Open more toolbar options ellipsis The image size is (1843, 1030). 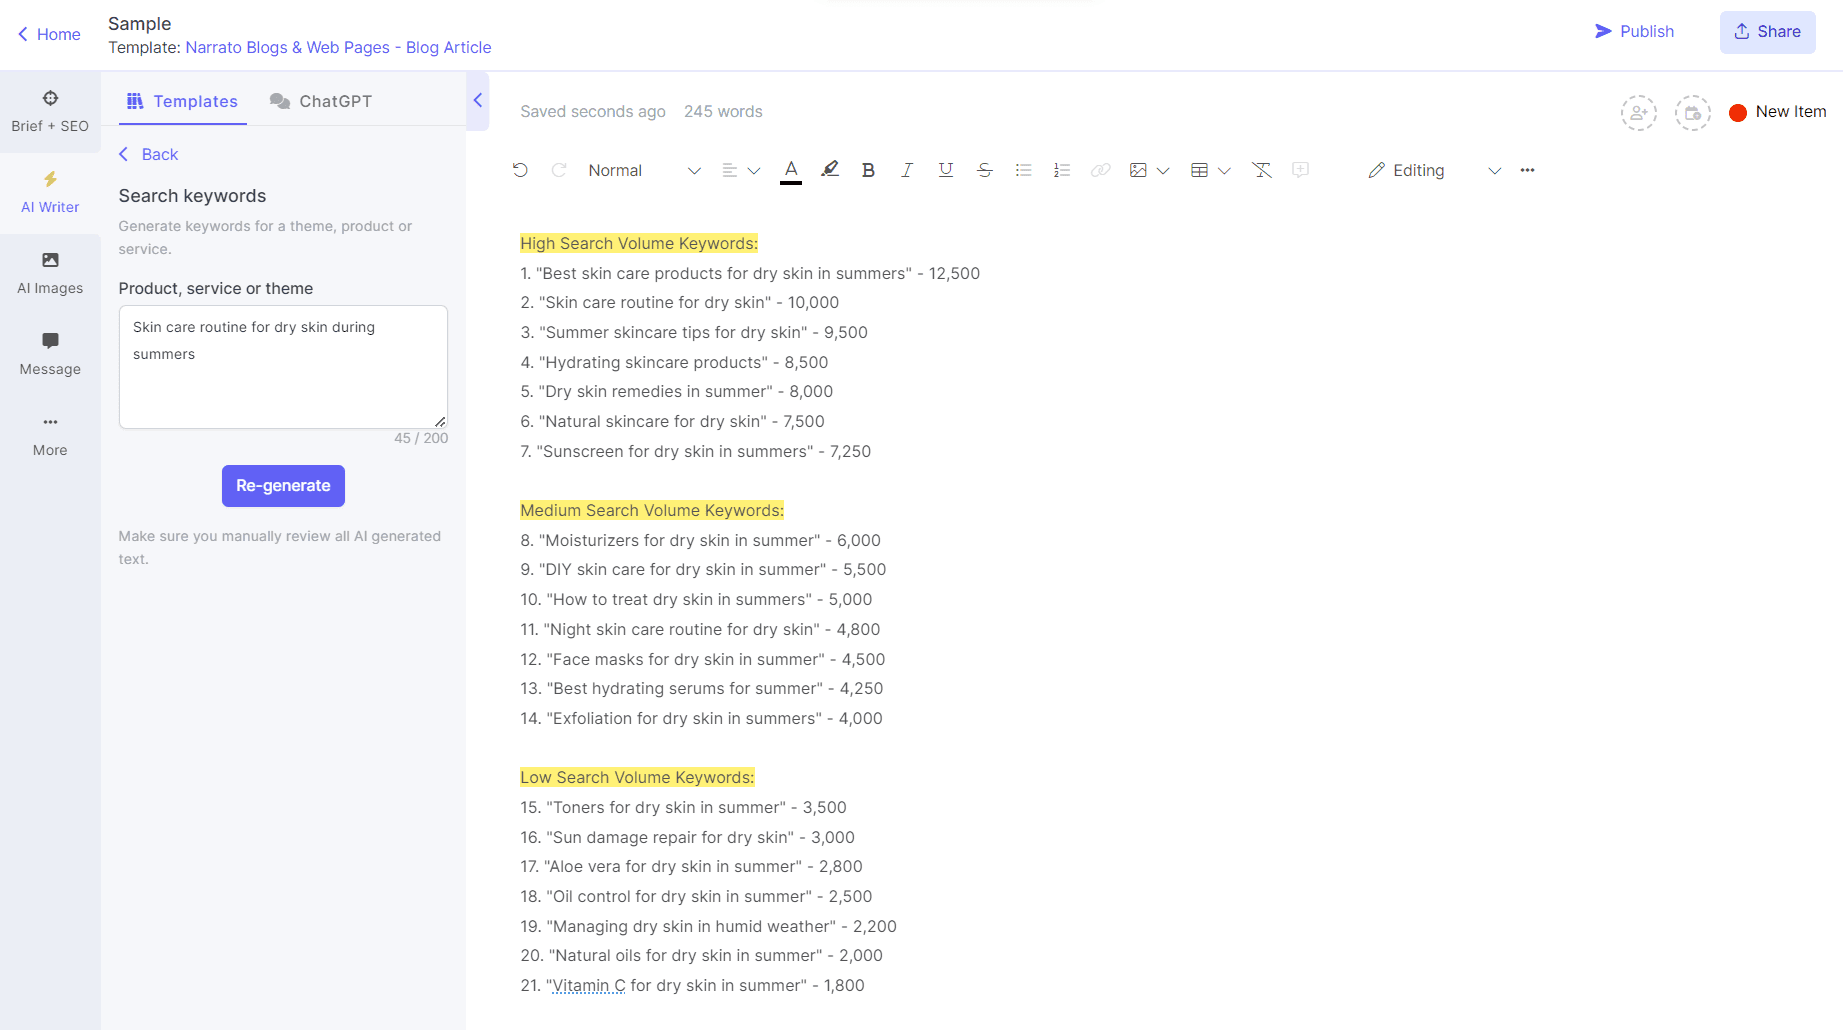point(1527,170)
